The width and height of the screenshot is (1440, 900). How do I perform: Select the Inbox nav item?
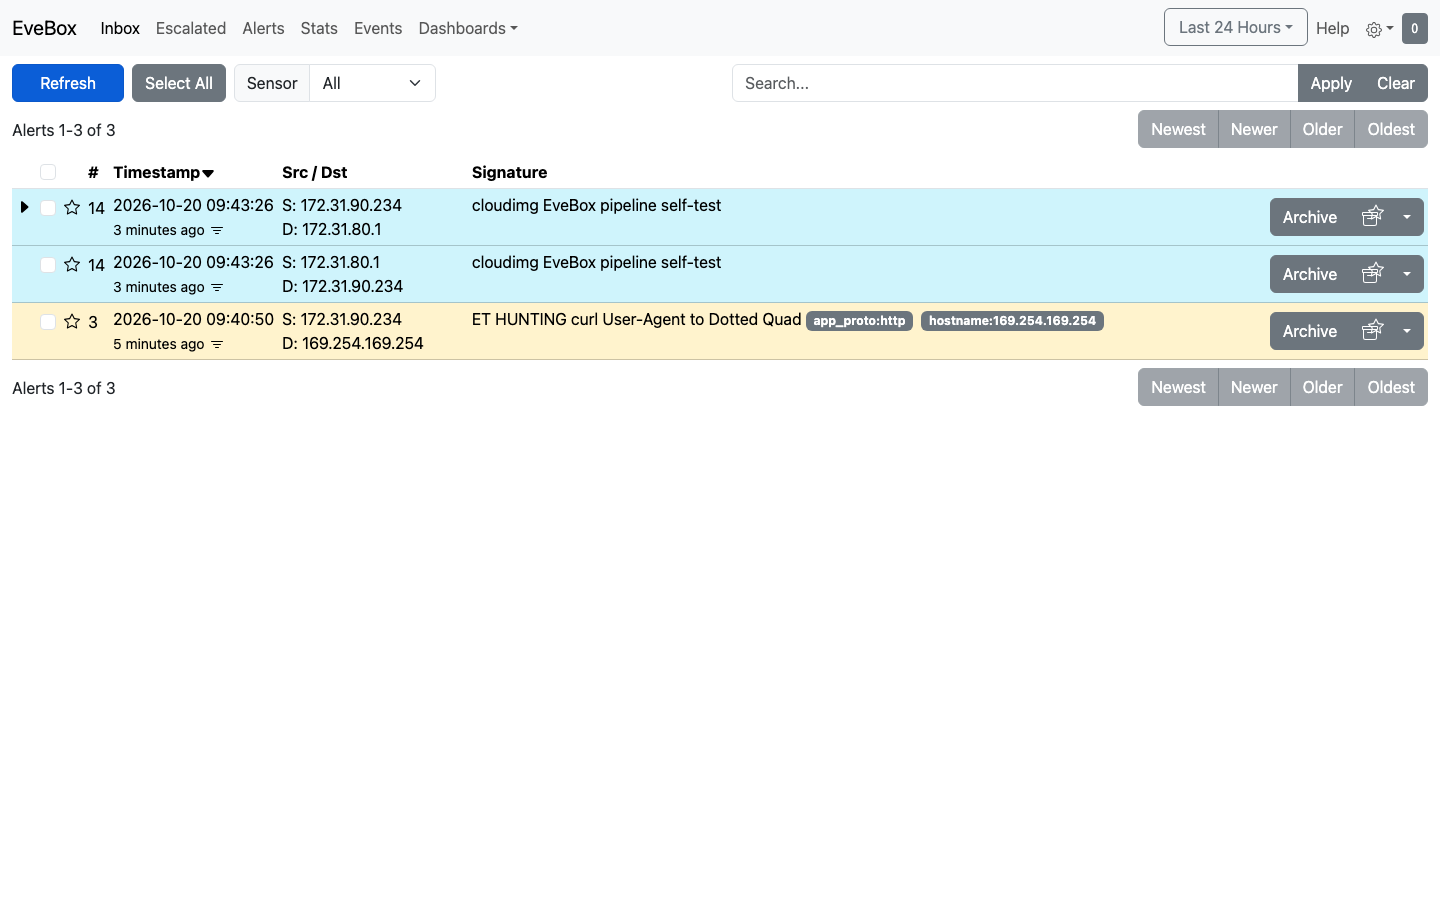120,28
